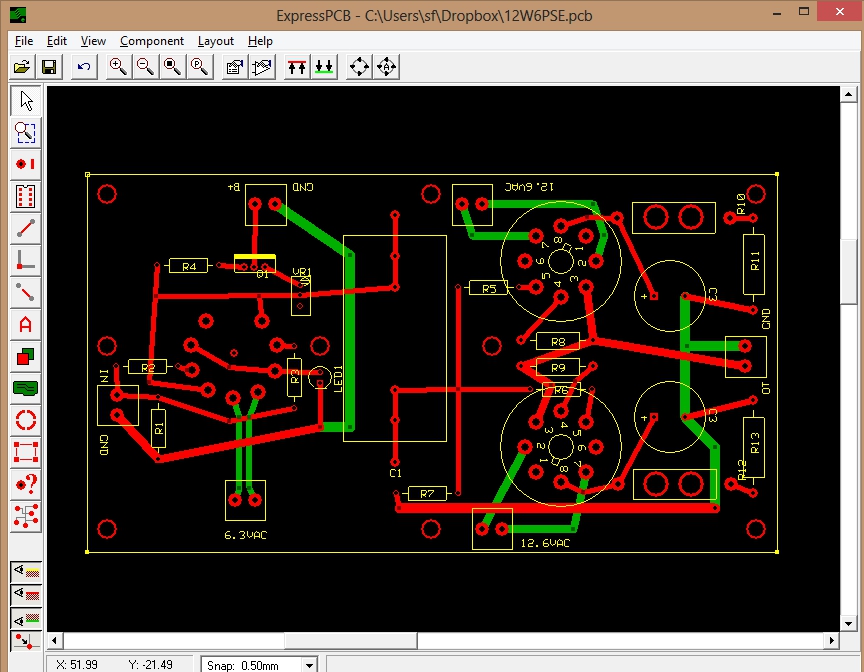Viewport: 864px width, 672px height.
Task: Select the disconnect trace tool
Action: click(x=25, y=292)
